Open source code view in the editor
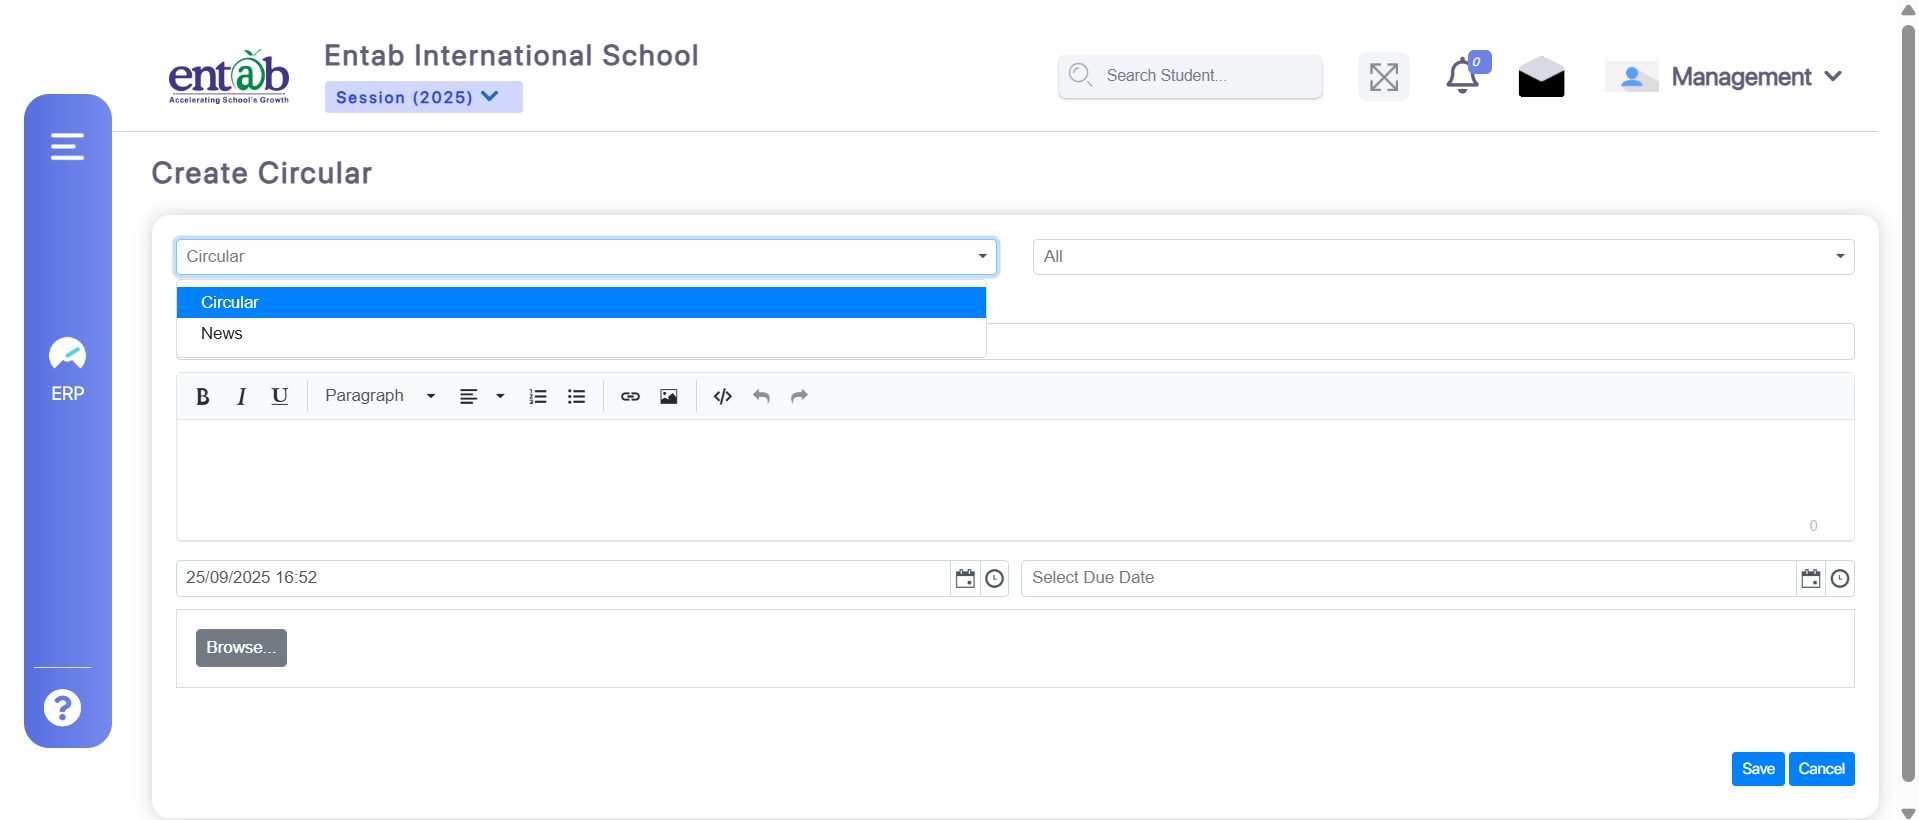1919x820 pixels. coord(722,396)
